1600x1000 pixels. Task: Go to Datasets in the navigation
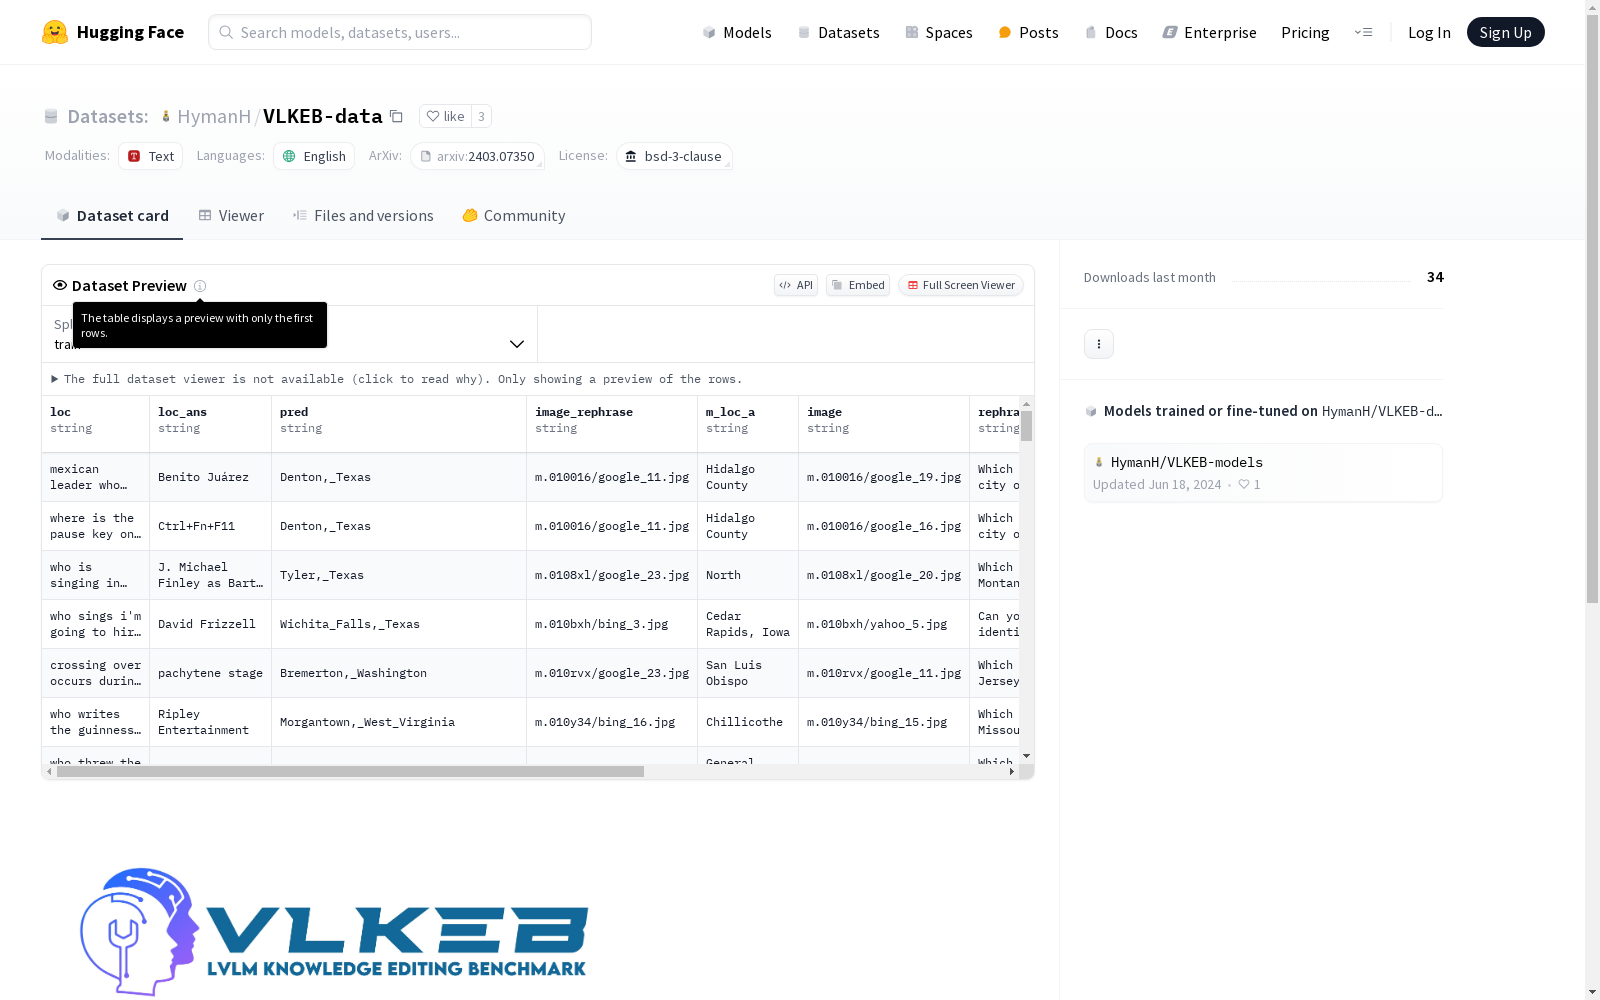click(x=838, y=32)
